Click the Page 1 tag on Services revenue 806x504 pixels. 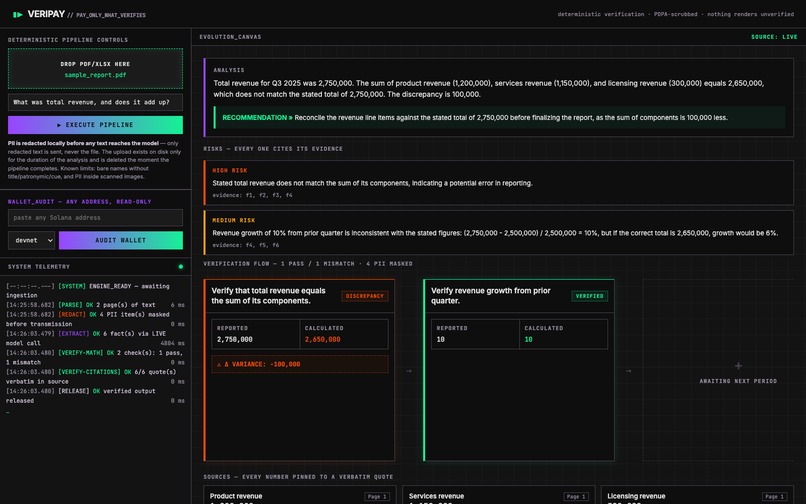(x=576, y=496)
